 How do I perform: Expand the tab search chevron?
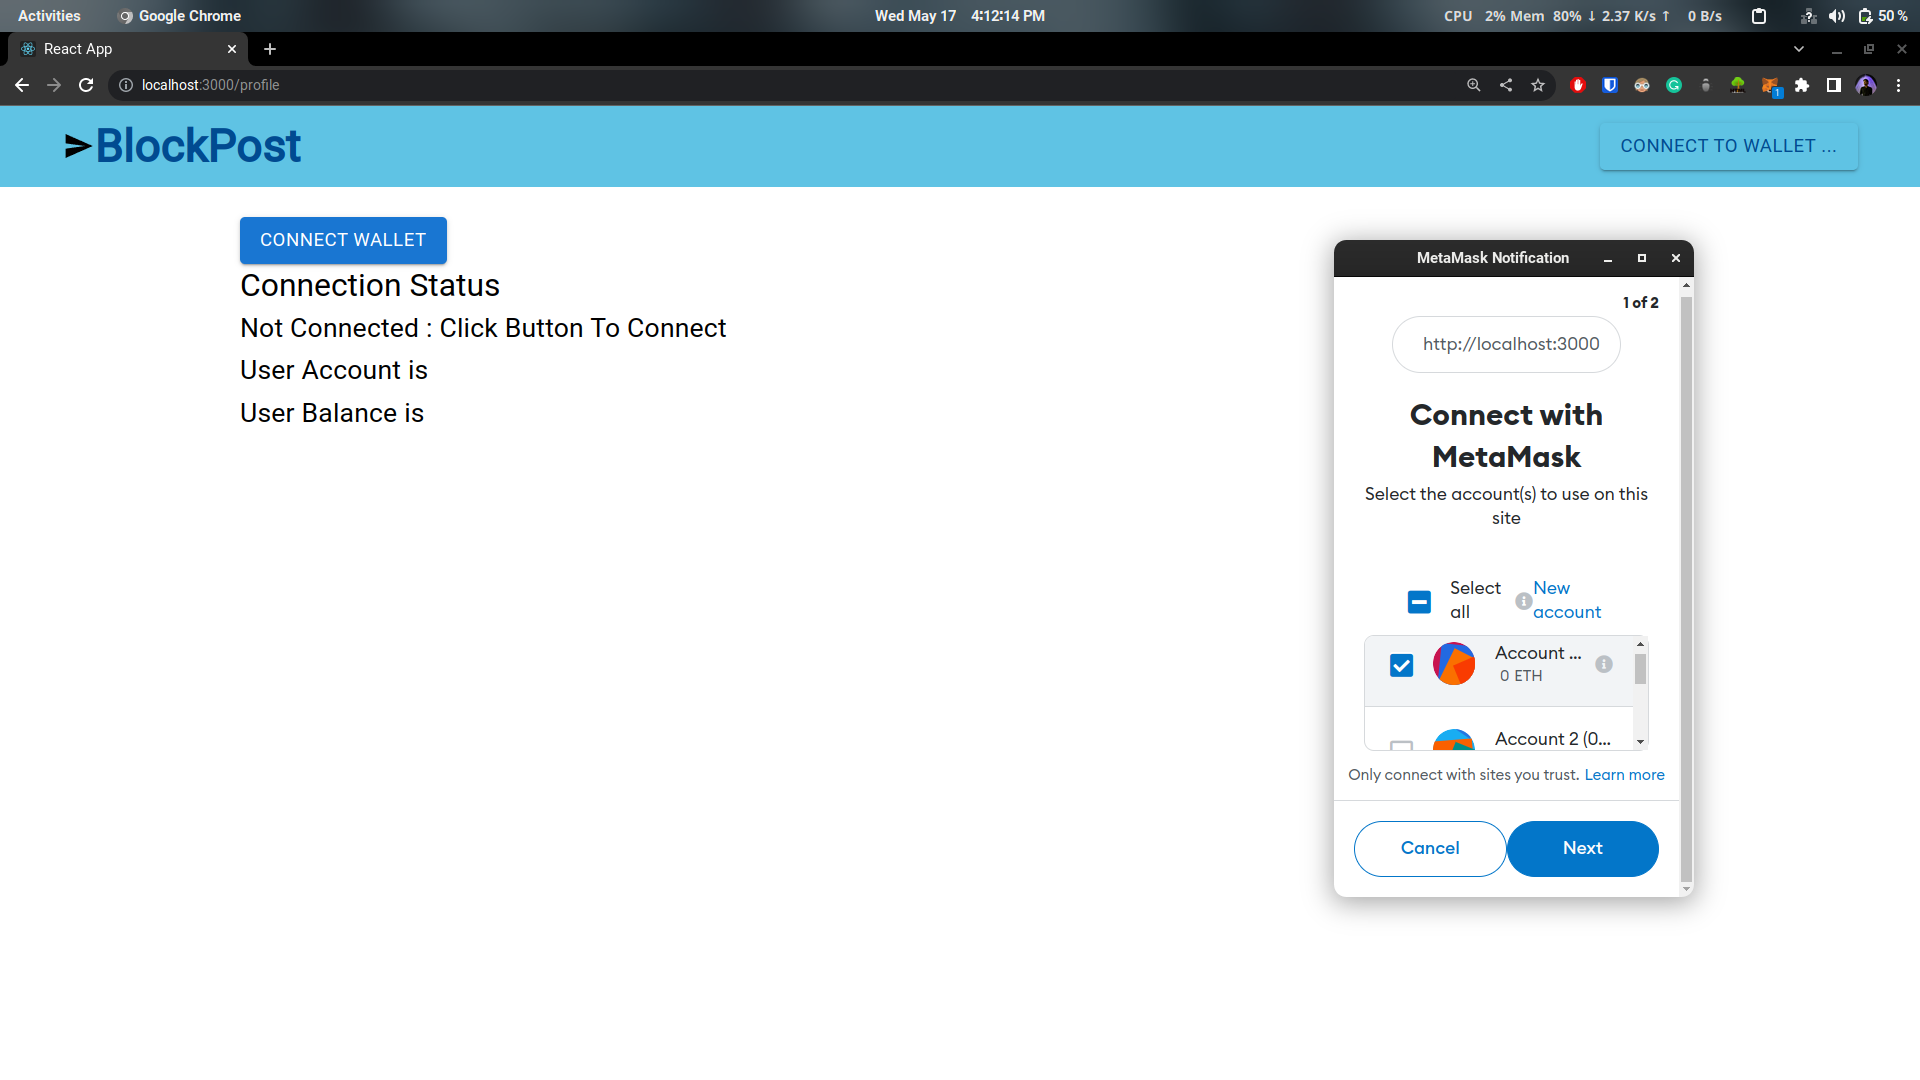pos(1799,49)
